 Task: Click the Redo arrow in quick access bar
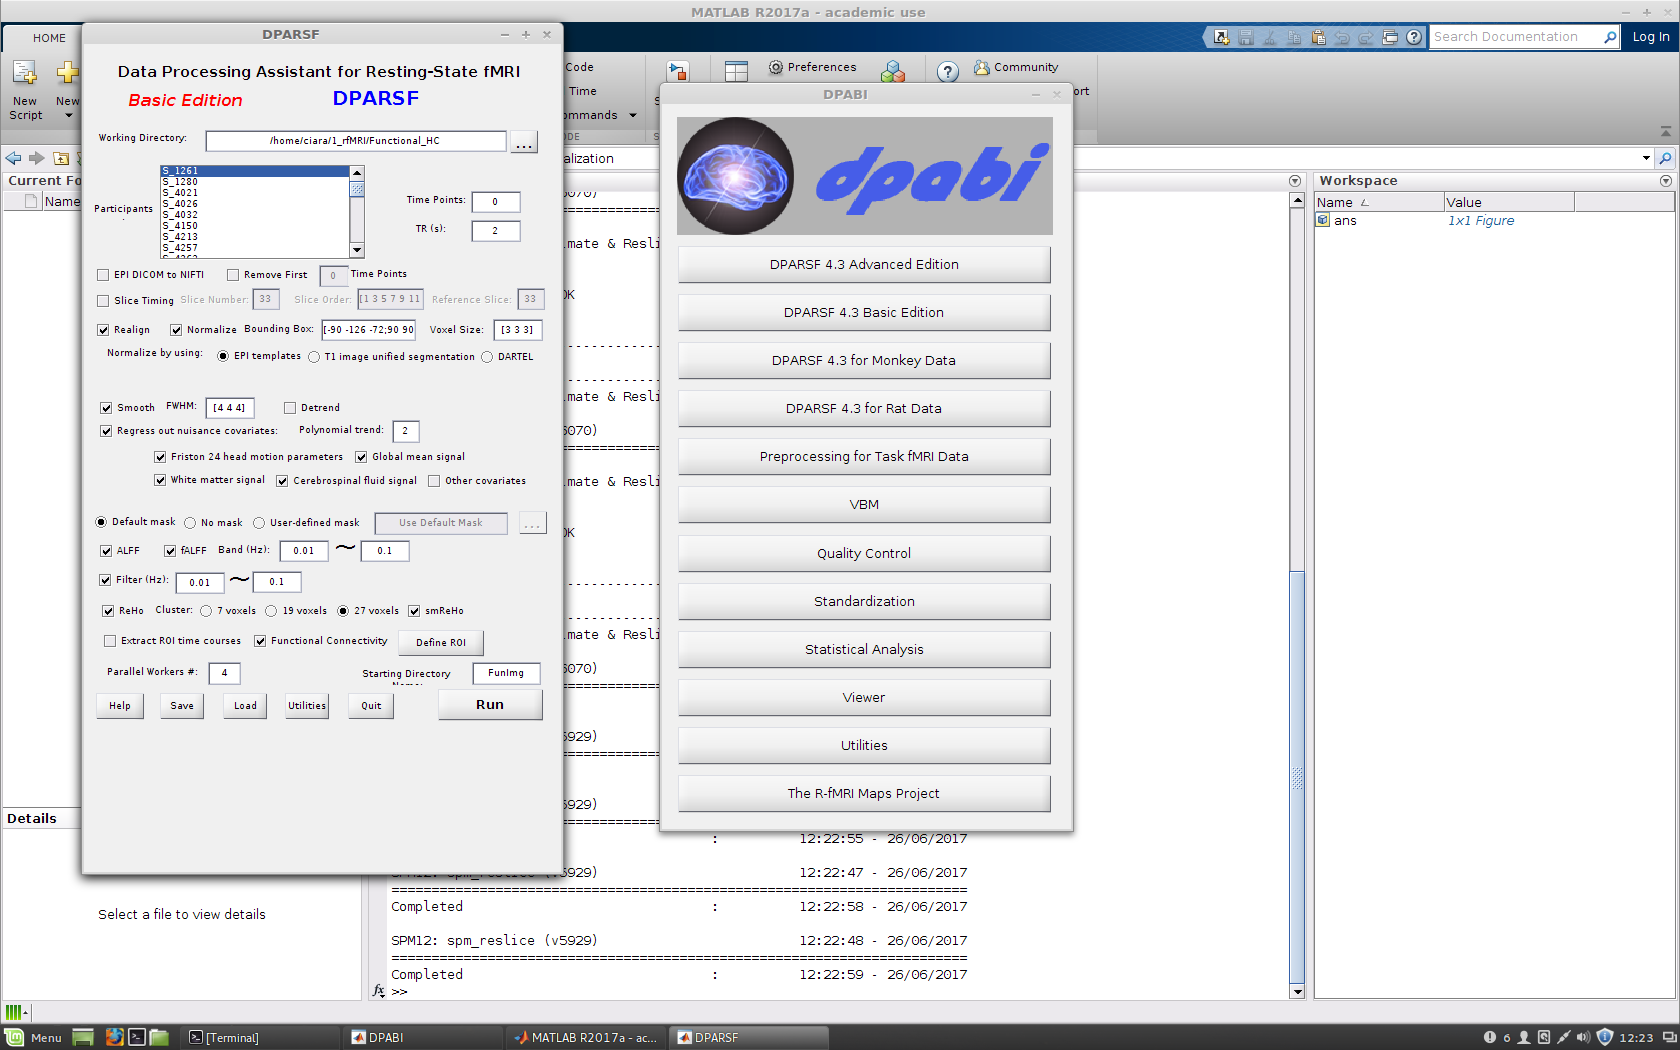point(1366,37)
